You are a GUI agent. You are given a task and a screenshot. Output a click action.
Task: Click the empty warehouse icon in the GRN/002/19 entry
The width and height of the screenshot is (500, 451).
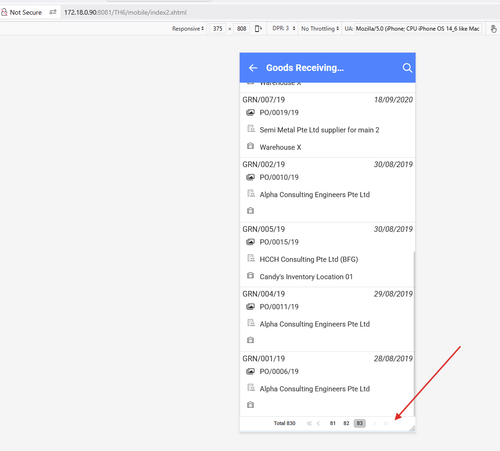pos(250,211)
